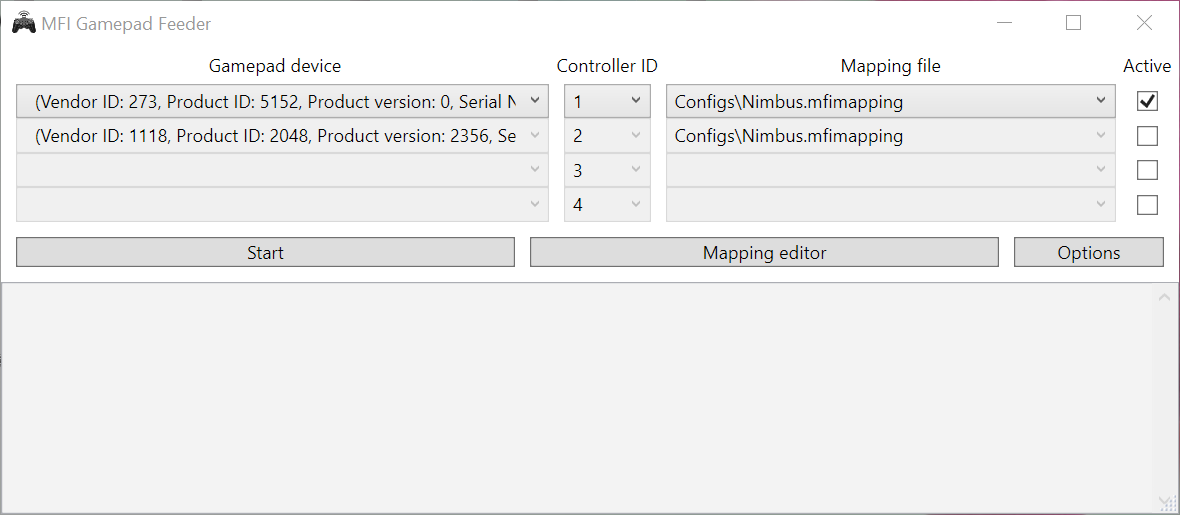The height and width of the screenshot is (515, 1180).
Task: Click the window resize grip corner
Action: tap(1166, 503)
